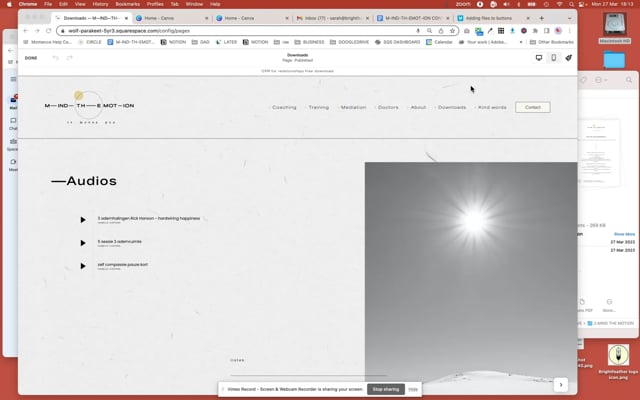Click the M-IND-TH-EMOT-ION site logo
The image size is (640, 400).
[x=89, y=106]
